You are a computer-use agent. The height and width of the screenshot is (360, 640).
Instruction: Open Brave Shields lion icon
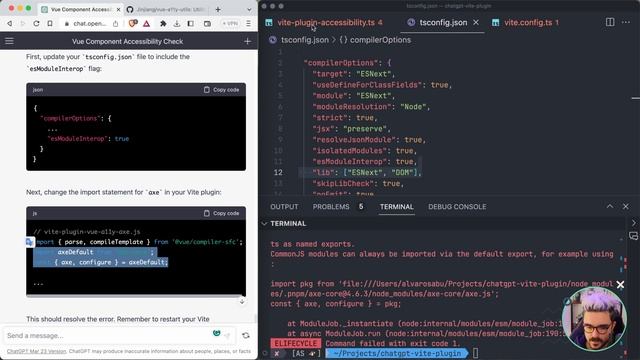pyautogui.click(x=133, y=24)
